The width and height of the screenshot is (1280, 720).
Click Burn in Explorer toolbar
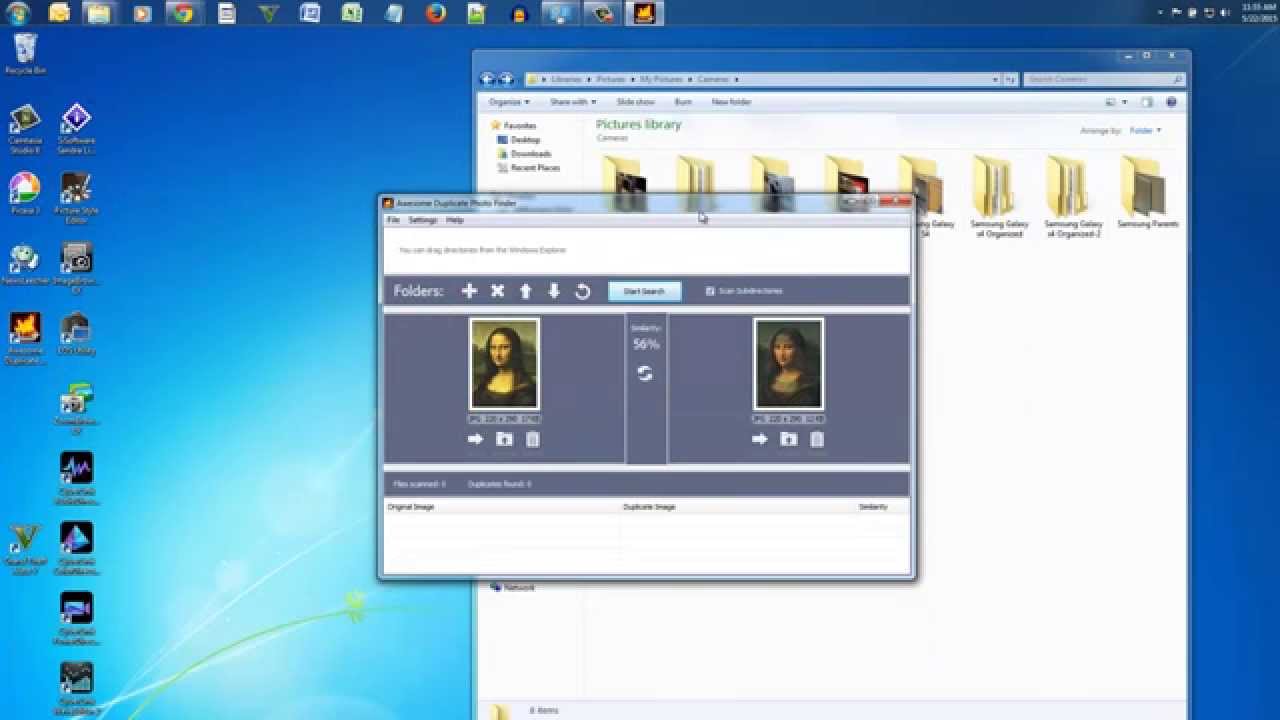(683, 102)
